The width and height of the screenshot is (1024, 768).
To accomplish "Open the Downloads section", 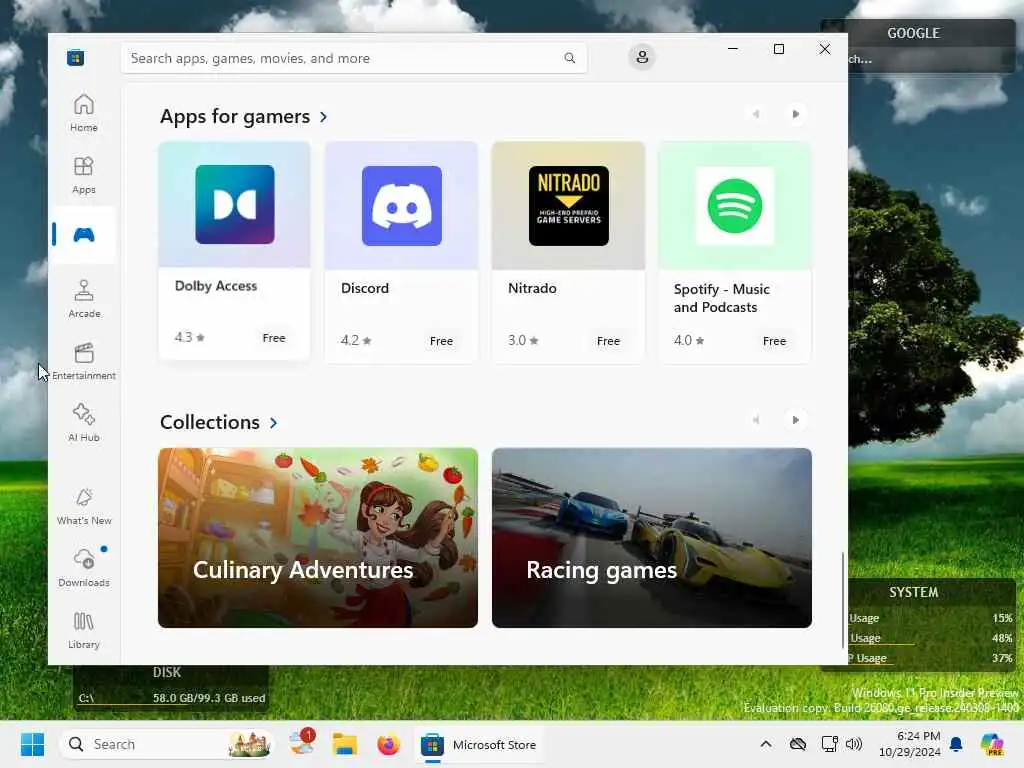I will tap(84, 568).
